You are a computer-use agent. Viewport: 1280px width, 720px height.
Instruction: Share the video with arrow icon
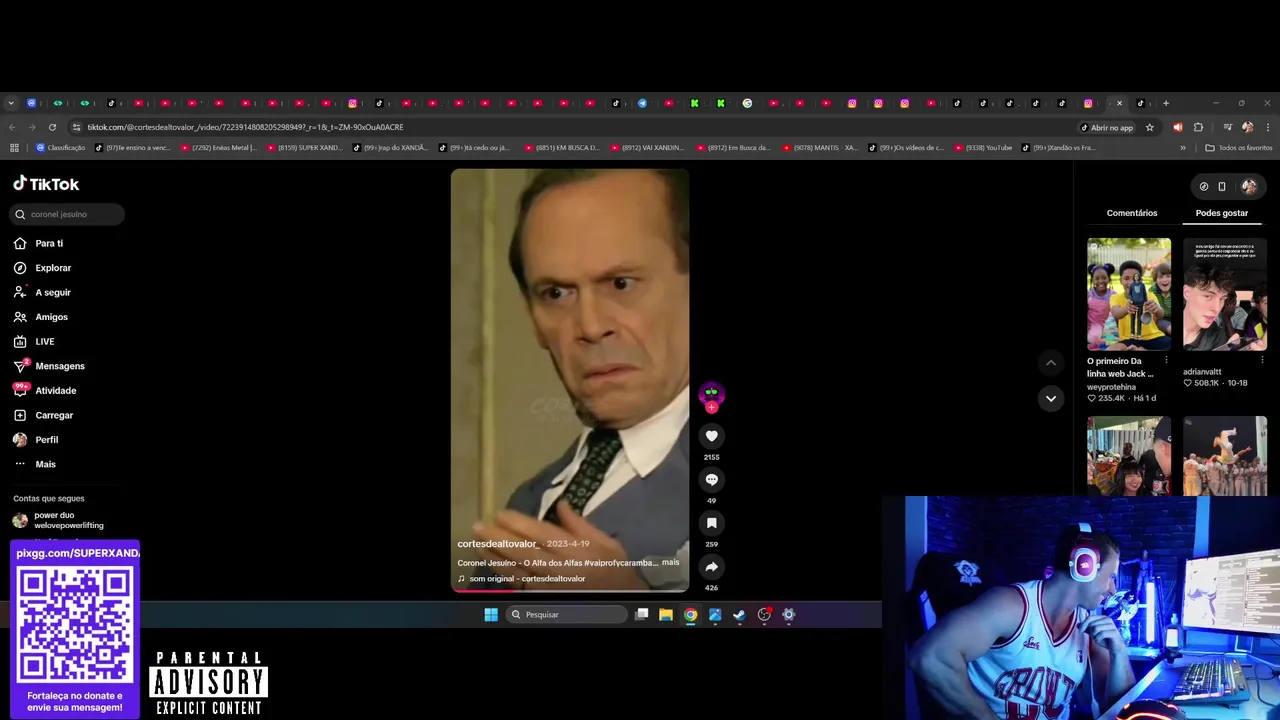tap(711, 567)
